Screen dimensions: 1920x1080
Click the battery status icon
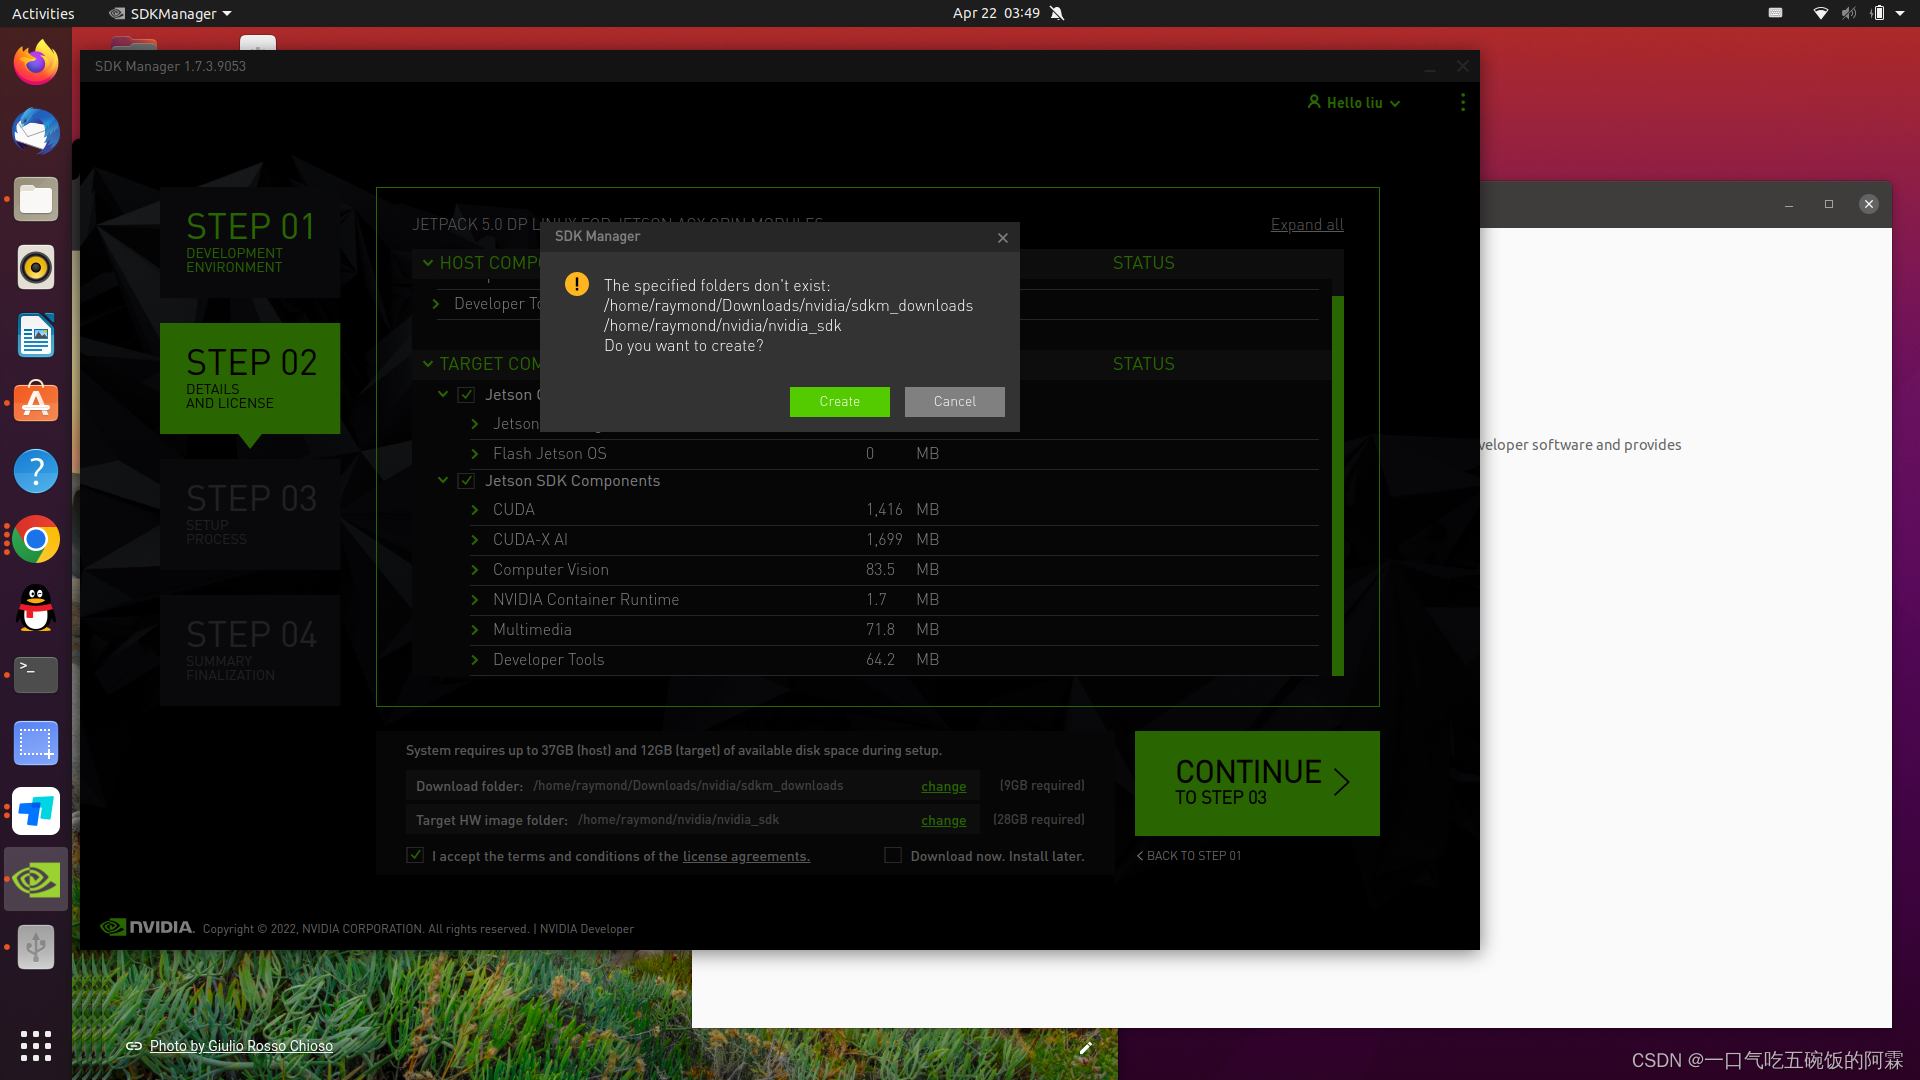click(x=1877, y=13)
